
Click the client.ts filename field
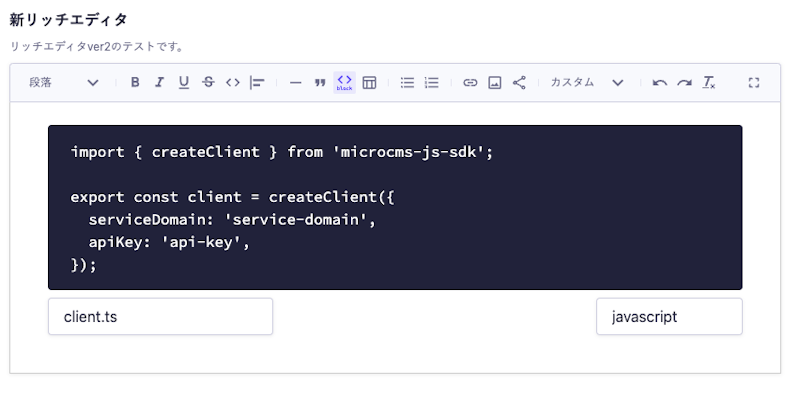tap(161, 316)
